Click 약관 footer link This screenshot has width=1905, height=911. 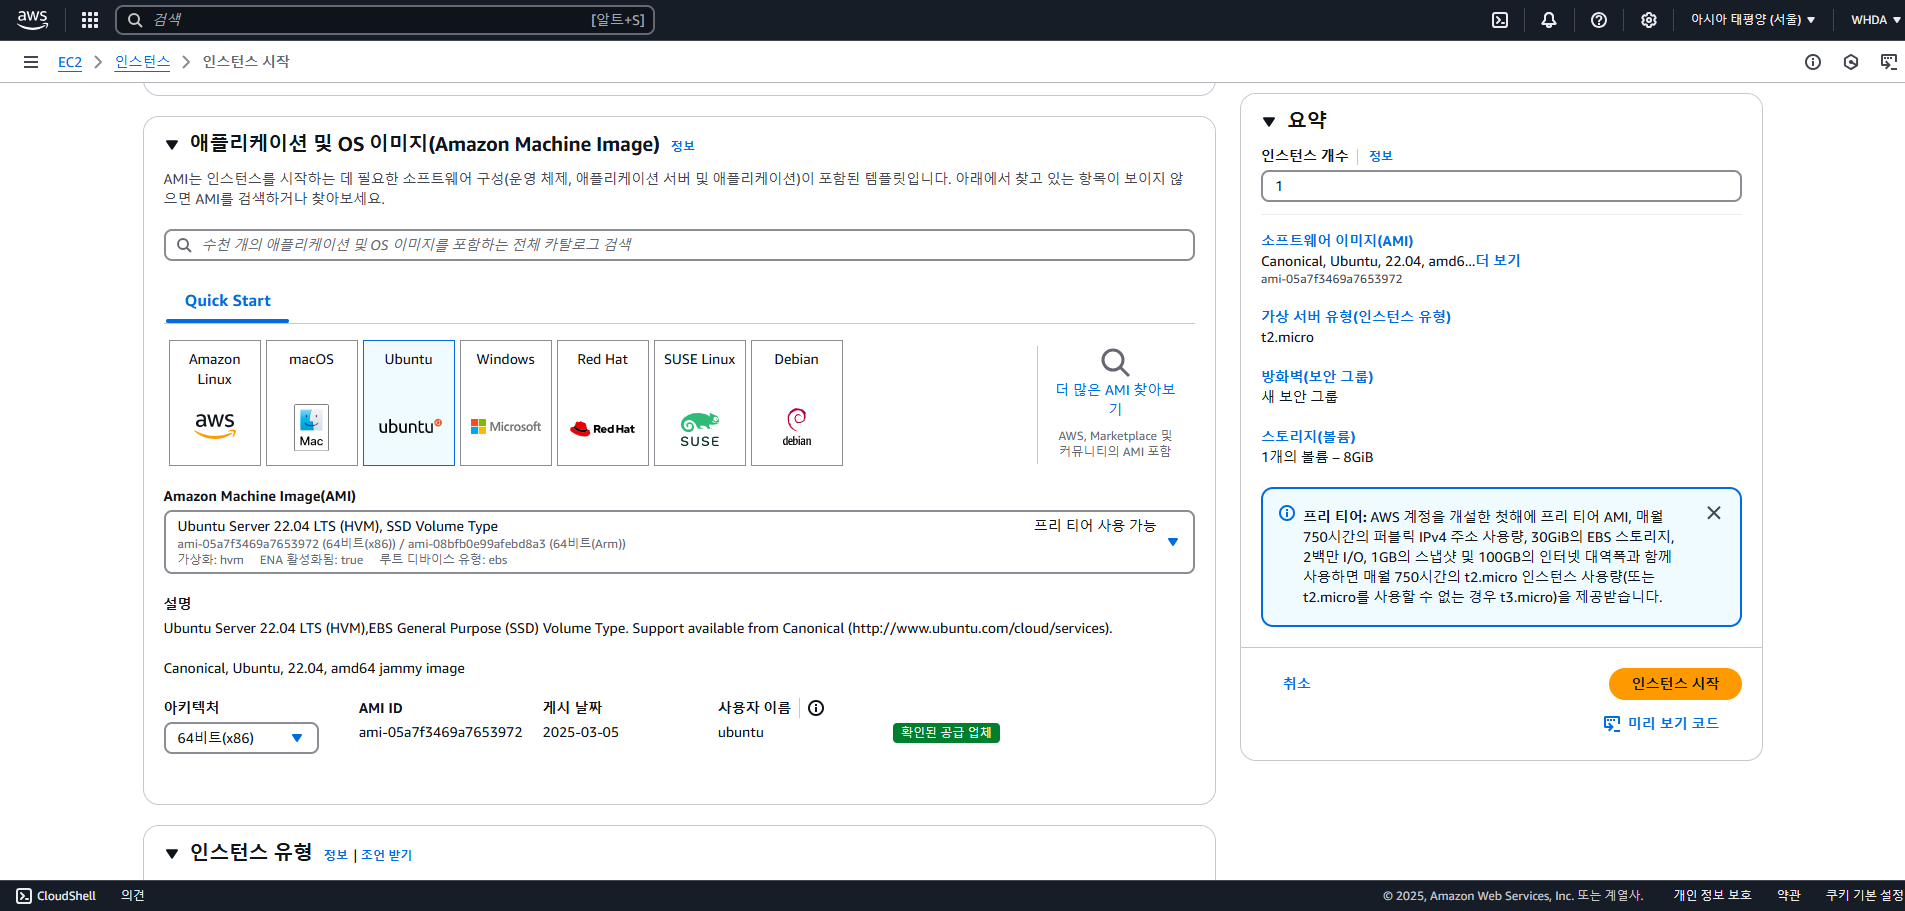click(x=1789, y=896)
